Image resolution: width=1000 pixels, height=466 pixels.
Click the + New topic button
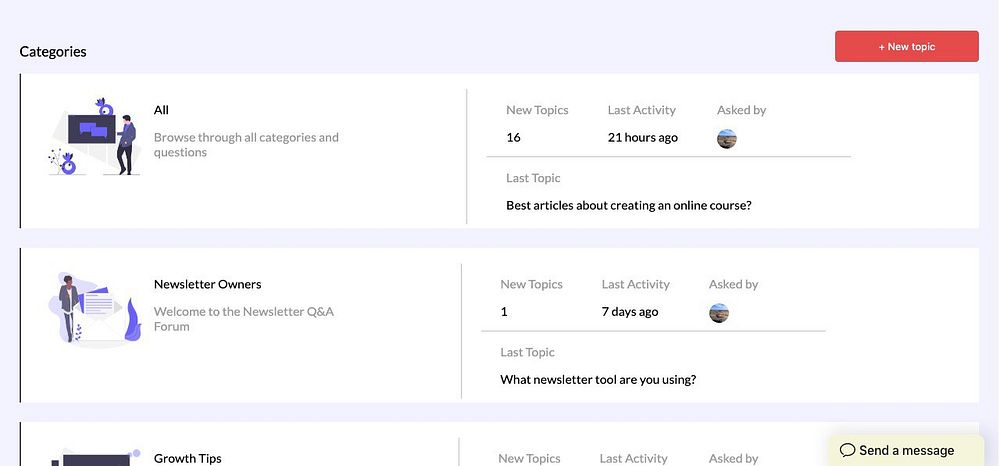906,47
